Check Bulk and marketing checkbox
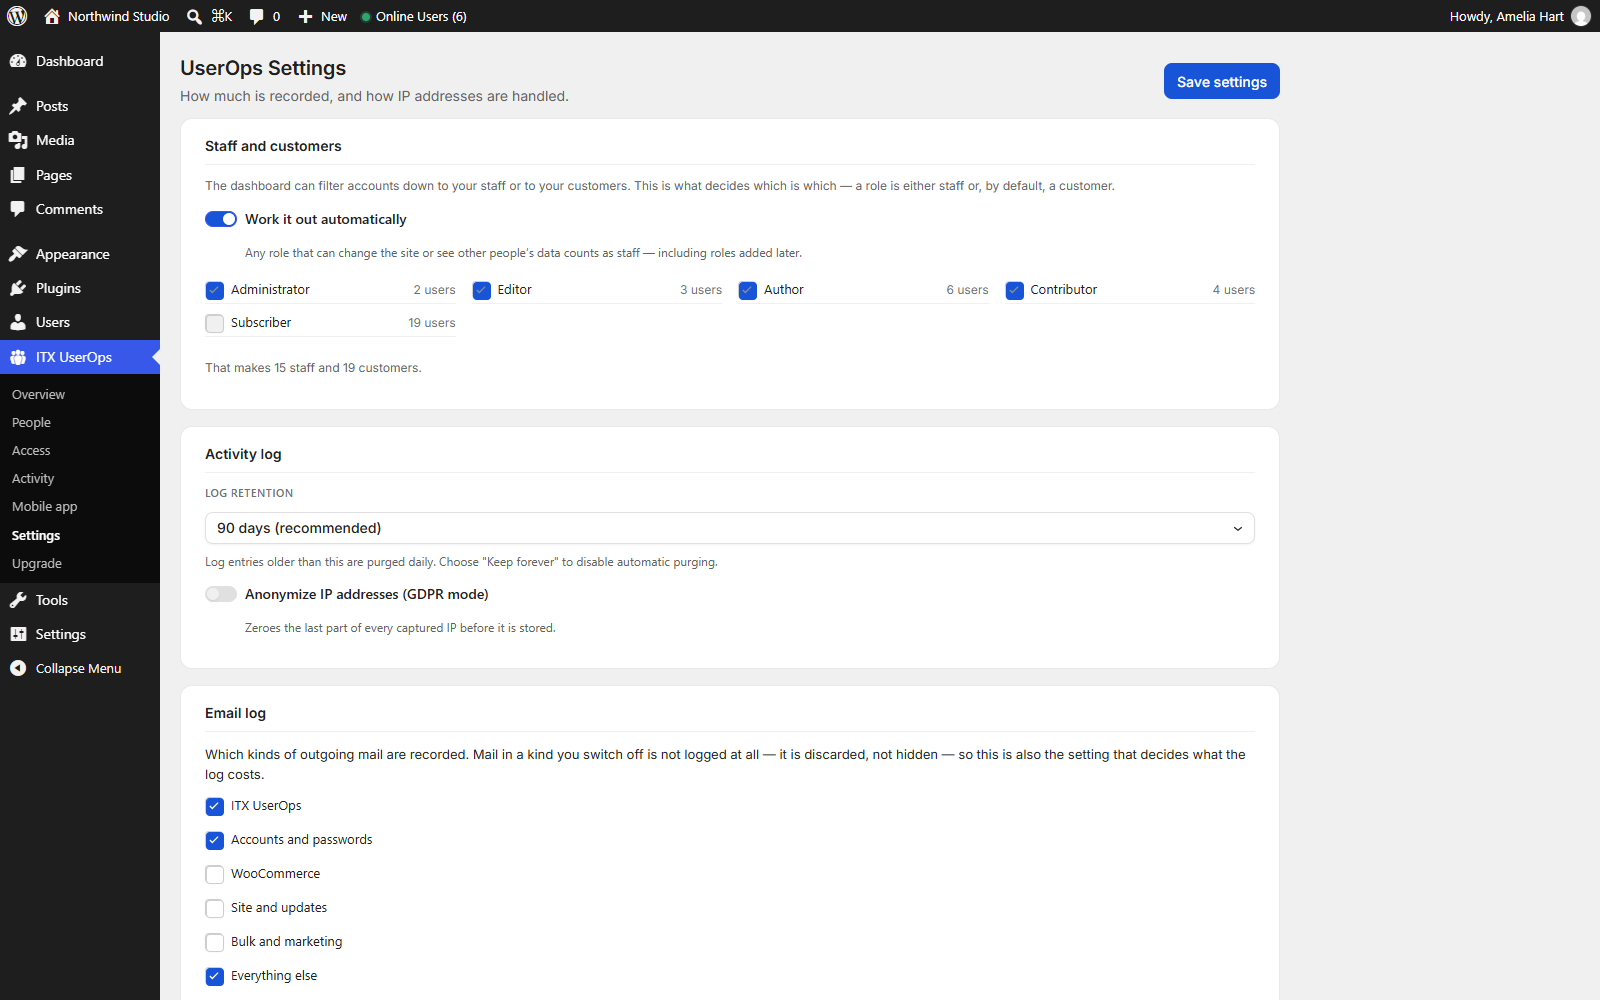The height and width of the screenshot is (1000, 1600). coord(215,942)
